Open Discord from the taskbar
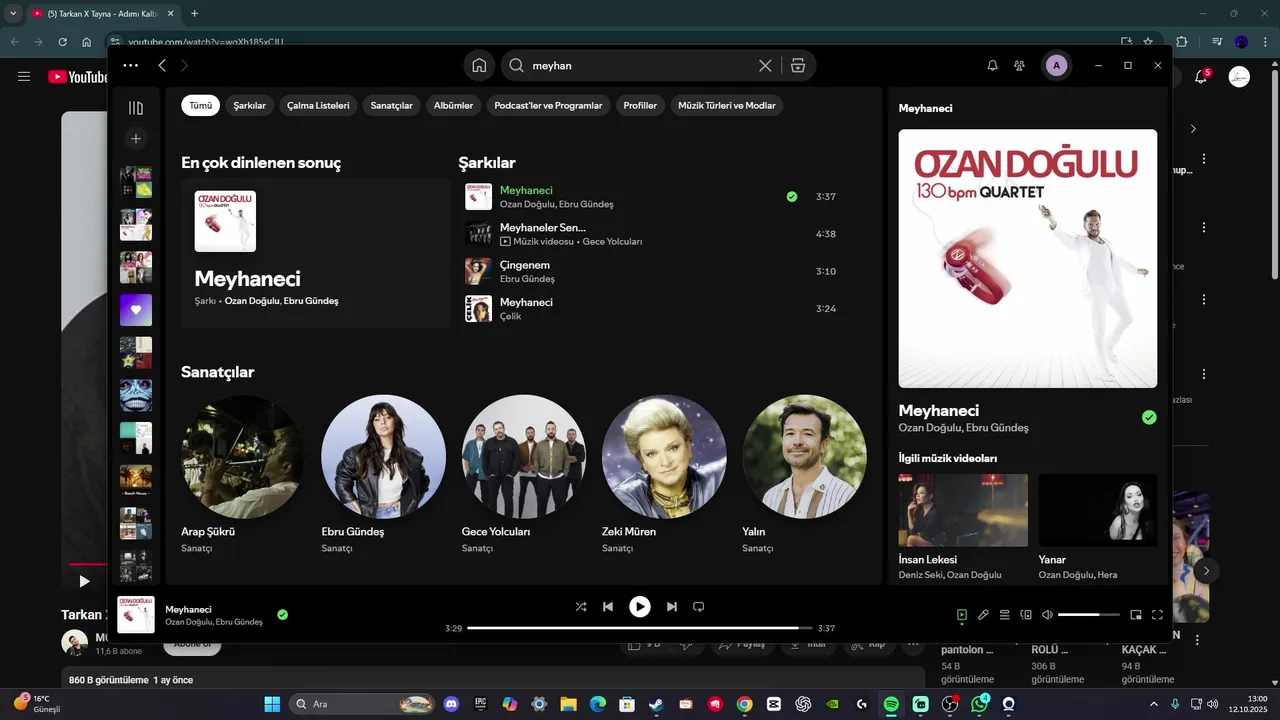Image resolution: width=1280 pixels, height=720 pixels. (451, 704)
